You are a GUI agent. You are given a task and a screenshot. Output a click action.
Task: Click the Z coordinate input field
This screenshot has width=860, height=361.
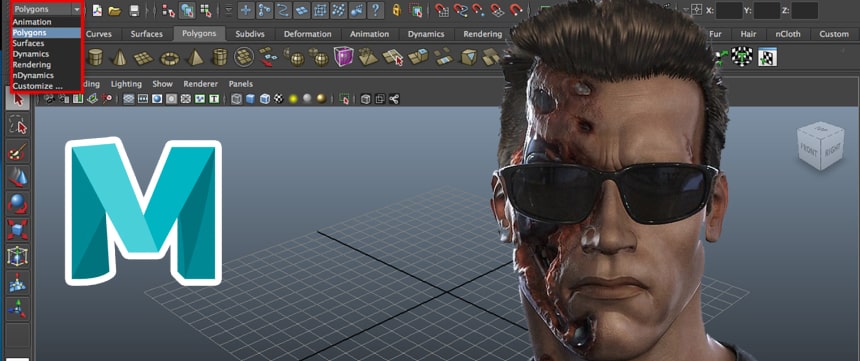click(x=805, y=10)
